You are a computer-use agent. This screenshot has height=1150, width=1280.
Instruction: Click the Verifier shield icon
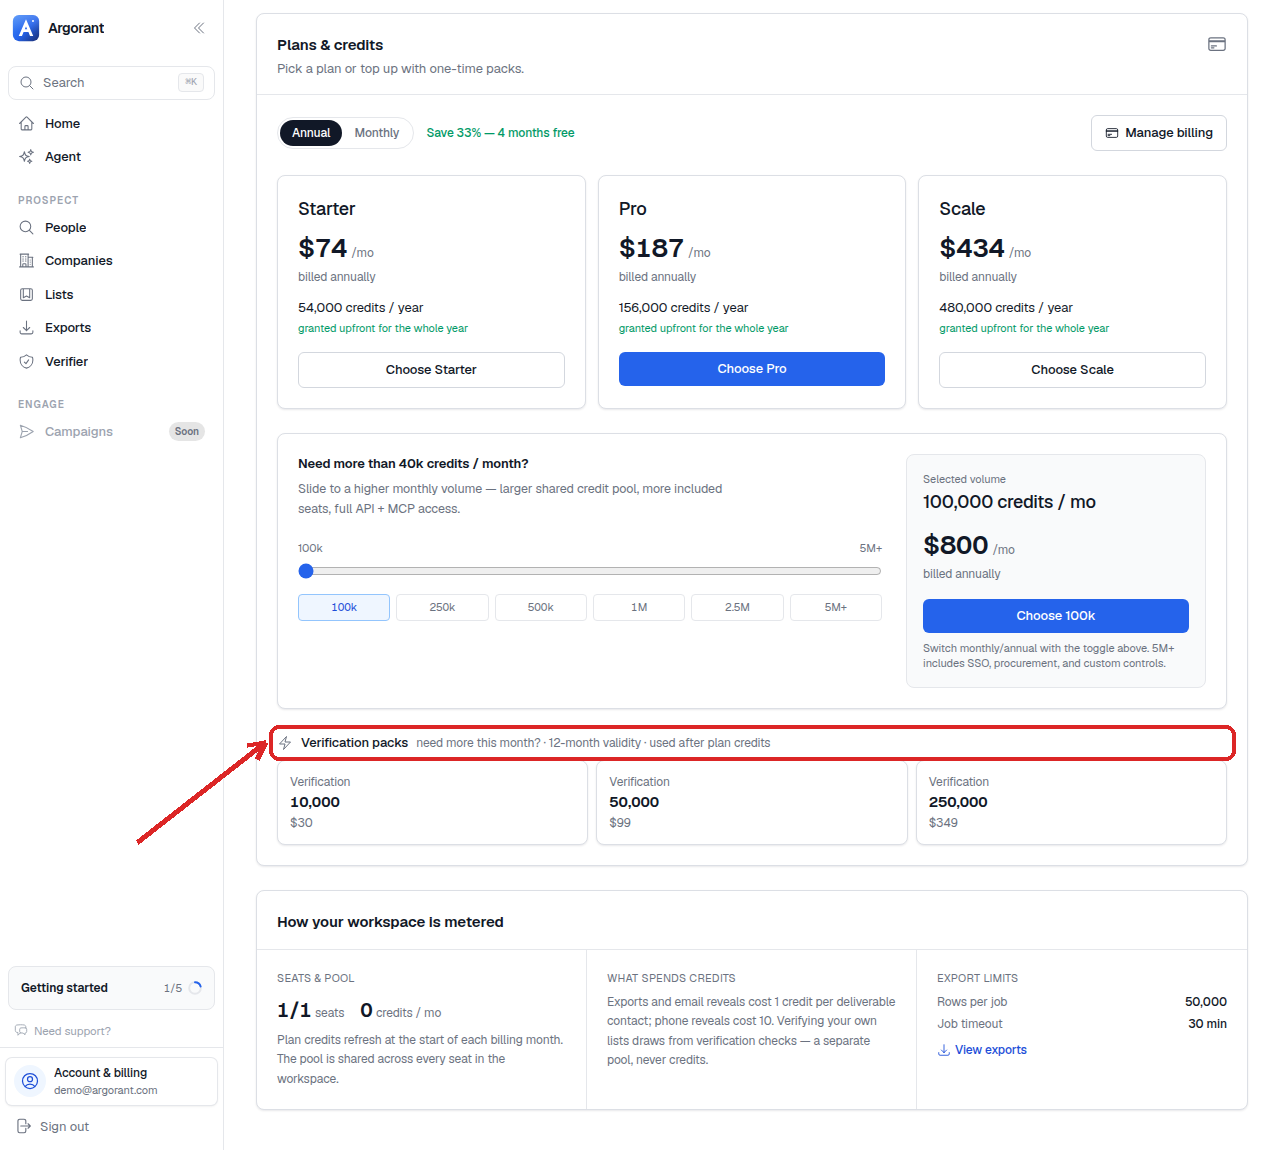[27, 362]
